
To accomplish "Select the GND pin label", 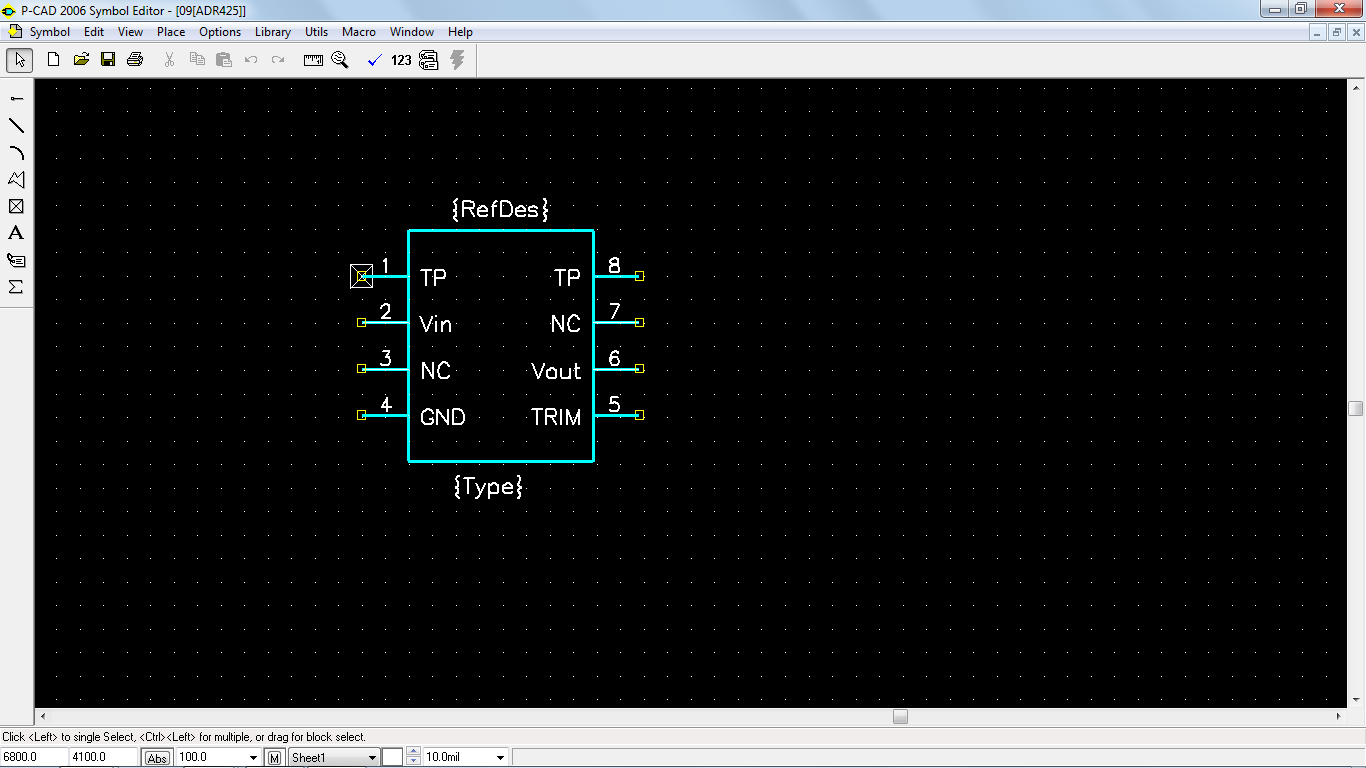I will pos(443,417).
